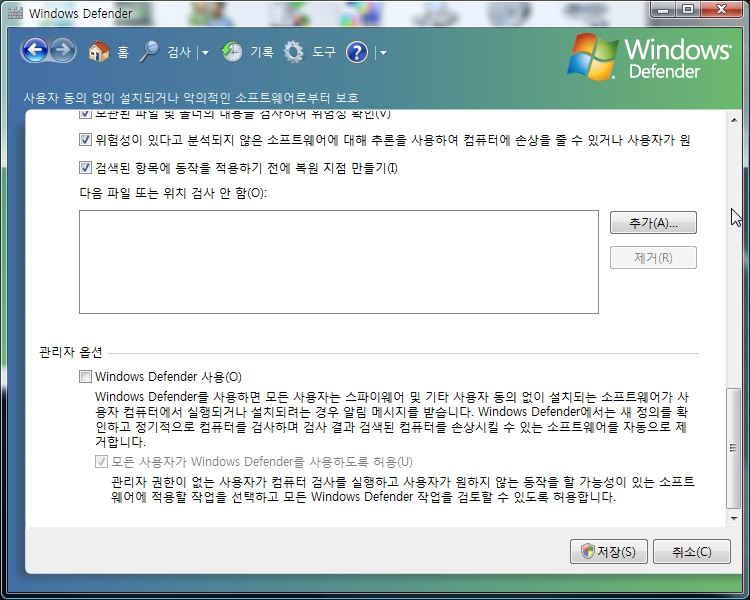Uncheck the '복원 지점 만들기' checkbox
Image resolution: width=750 pixels, height=600 pixels.
click(x=85, y=168)
